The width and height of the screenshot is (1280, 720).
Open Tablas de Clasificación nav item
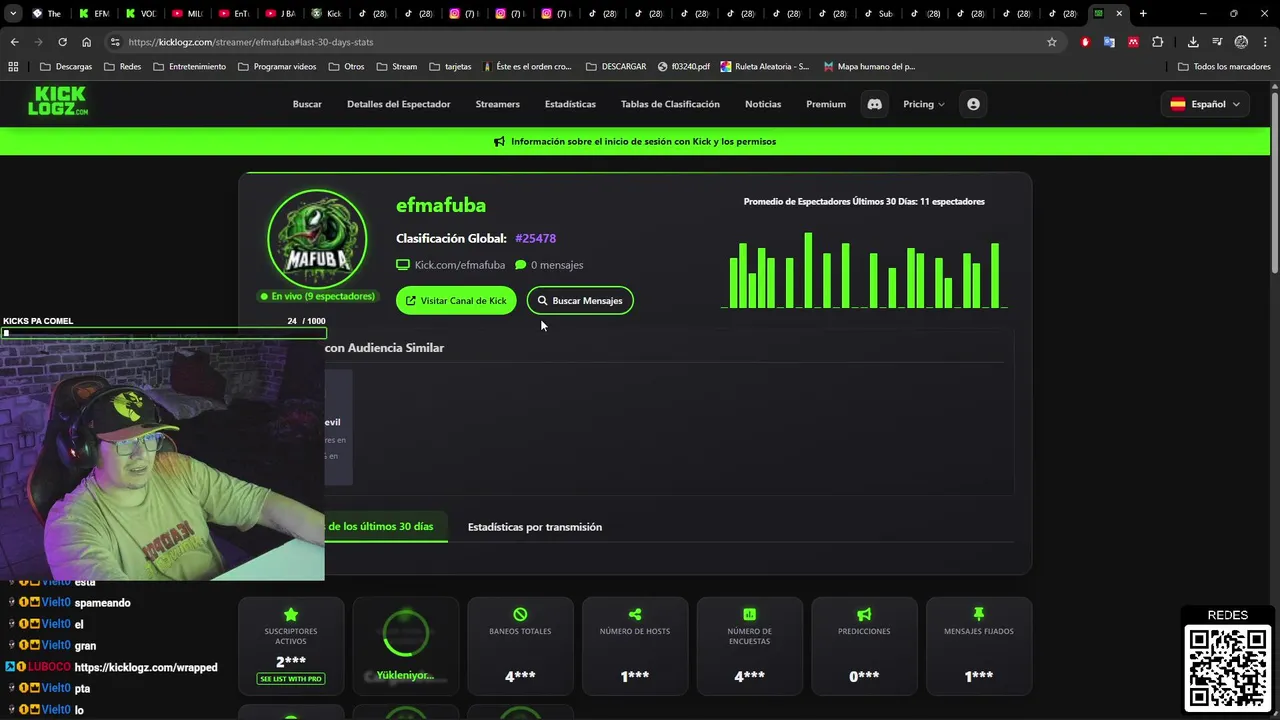(x=670, y=104)
